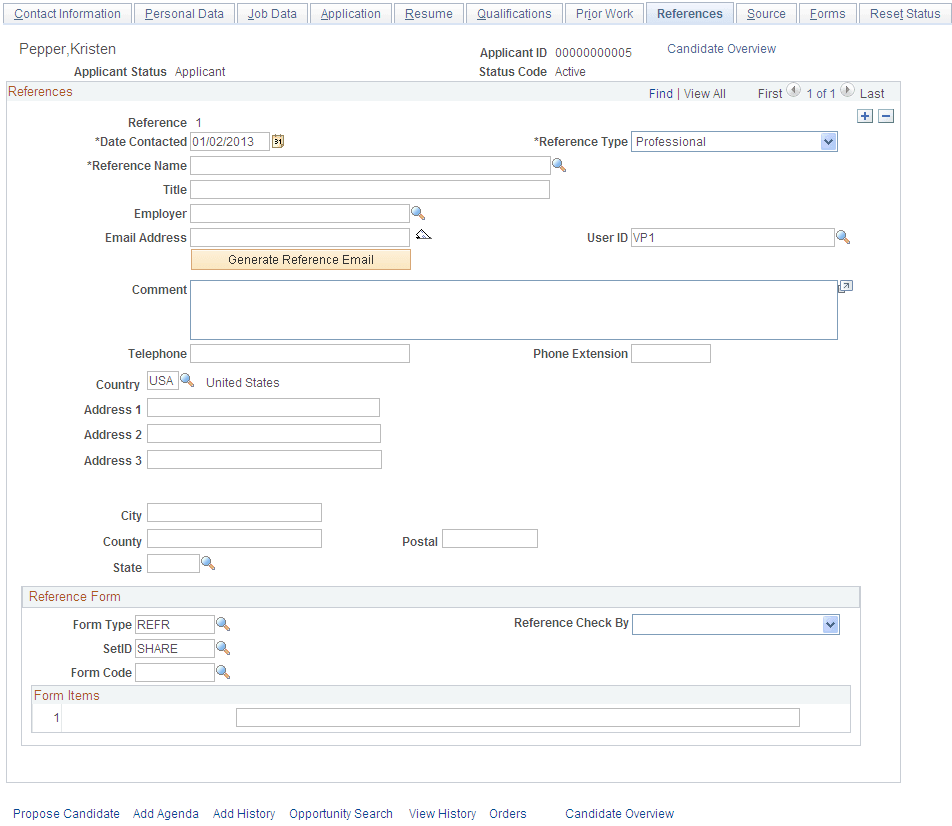952x826 pixels.
Task: Run spell check on the Email Address field
Action: tap(423, 233)
